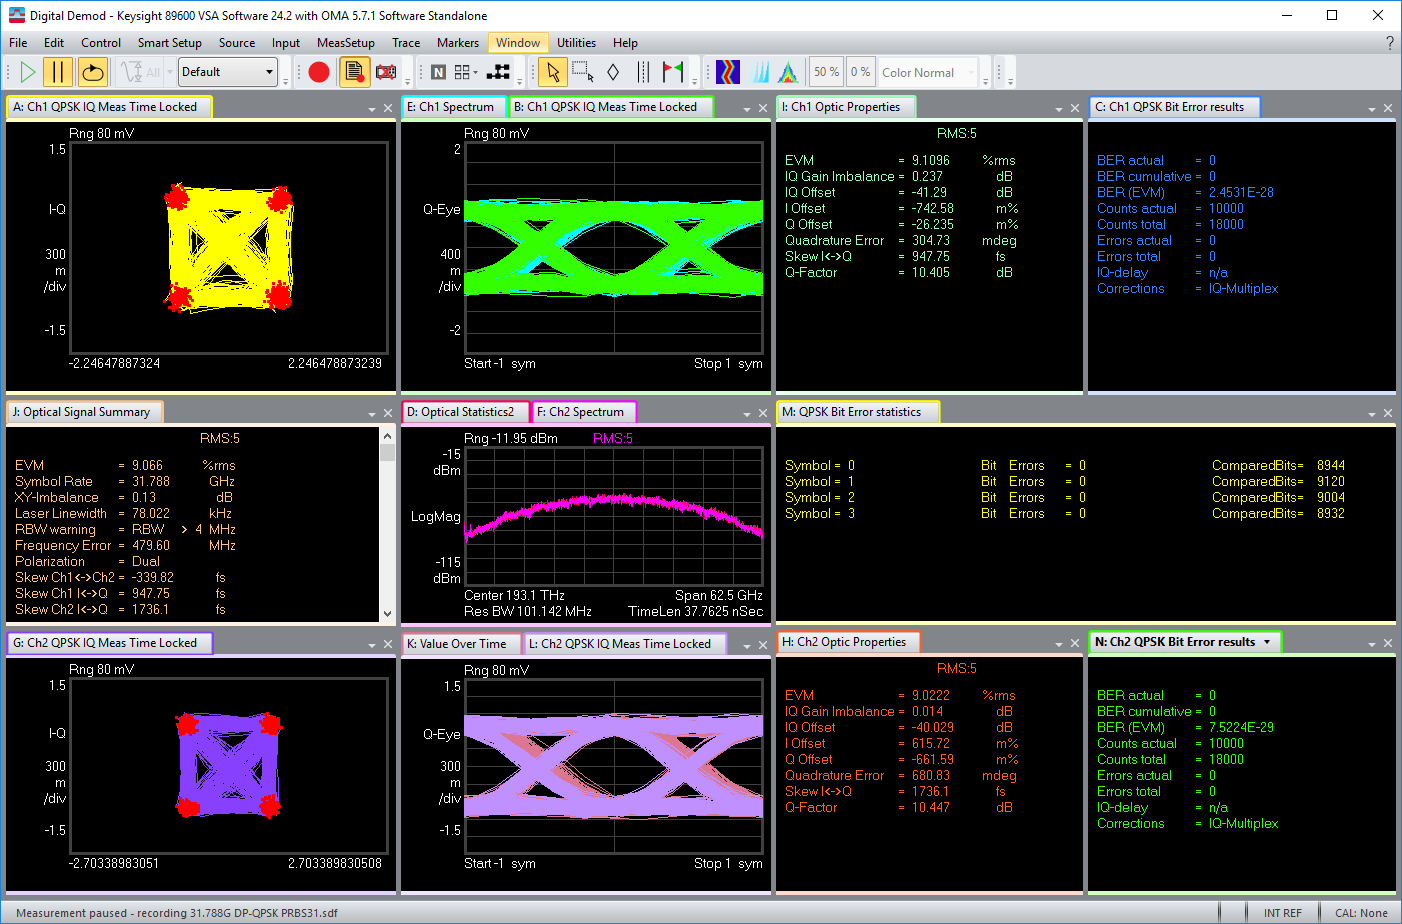Viewport: 1402px width, 924px height.
Task: Click the M: QPSK Bit Error statistics tab
Action: pos(858,412)
